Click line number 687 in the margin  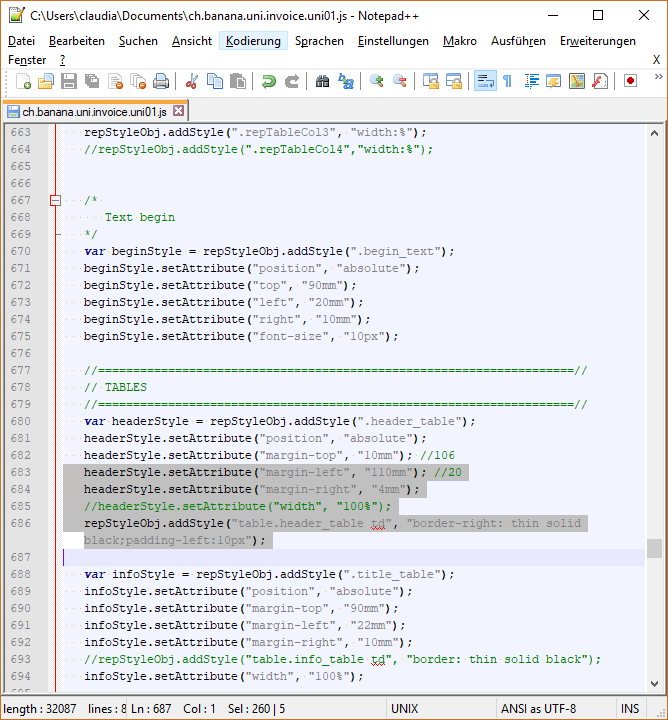pyautogui.click(x=21, y=557)
